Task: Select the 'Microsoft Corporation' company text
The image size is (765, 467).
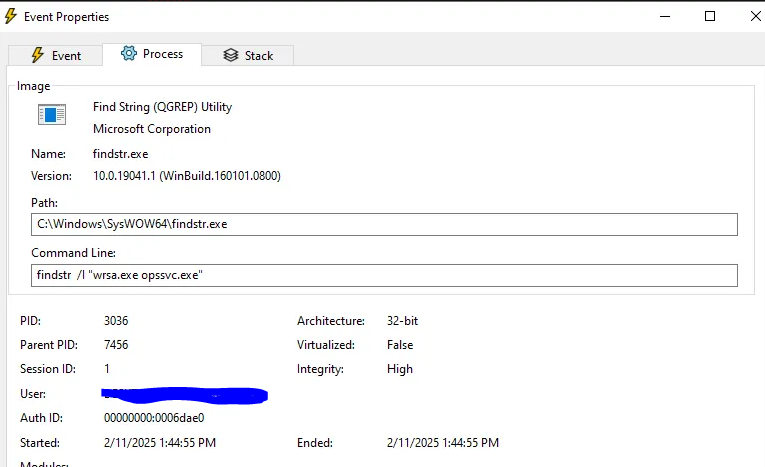Action: (152, 129)
